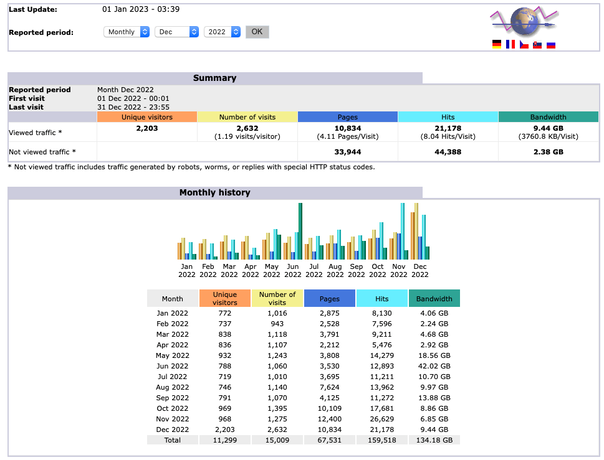Click the OK button
Image resolution: width=604 pixels, height=460 pixels.
pos(257,32)
